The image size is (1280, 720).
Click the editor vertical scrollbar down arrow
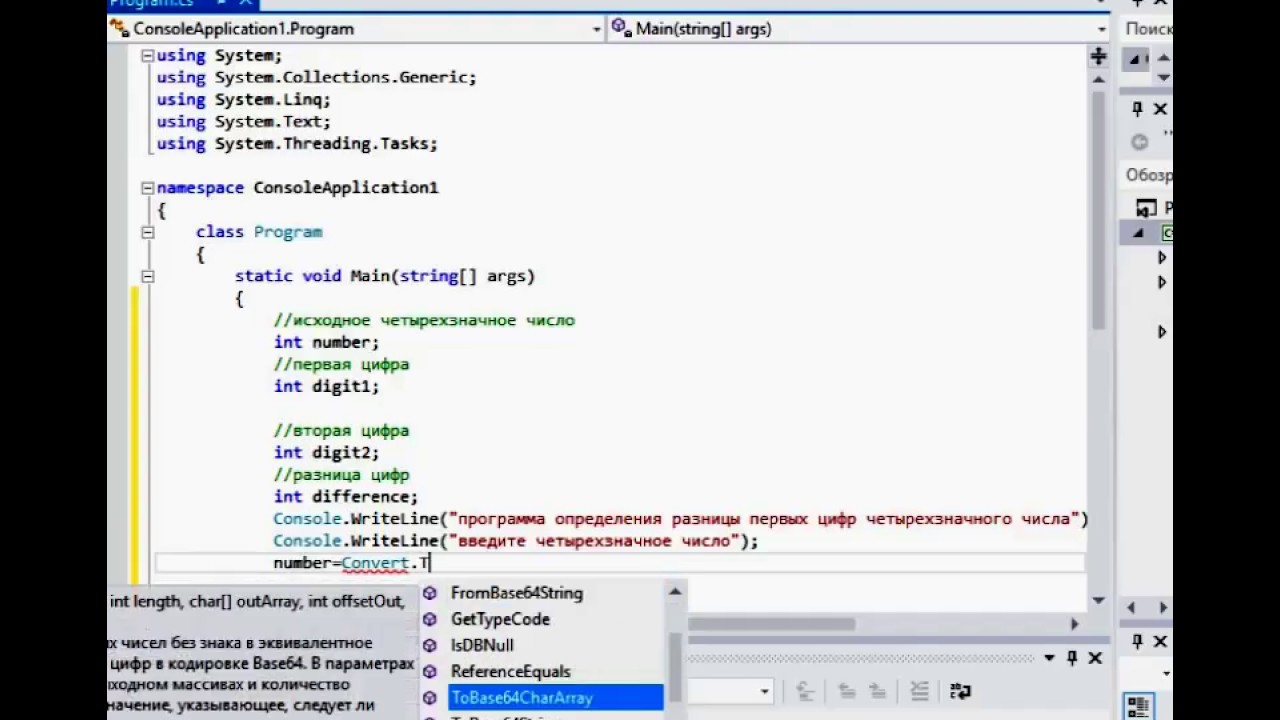(1098, 600)
